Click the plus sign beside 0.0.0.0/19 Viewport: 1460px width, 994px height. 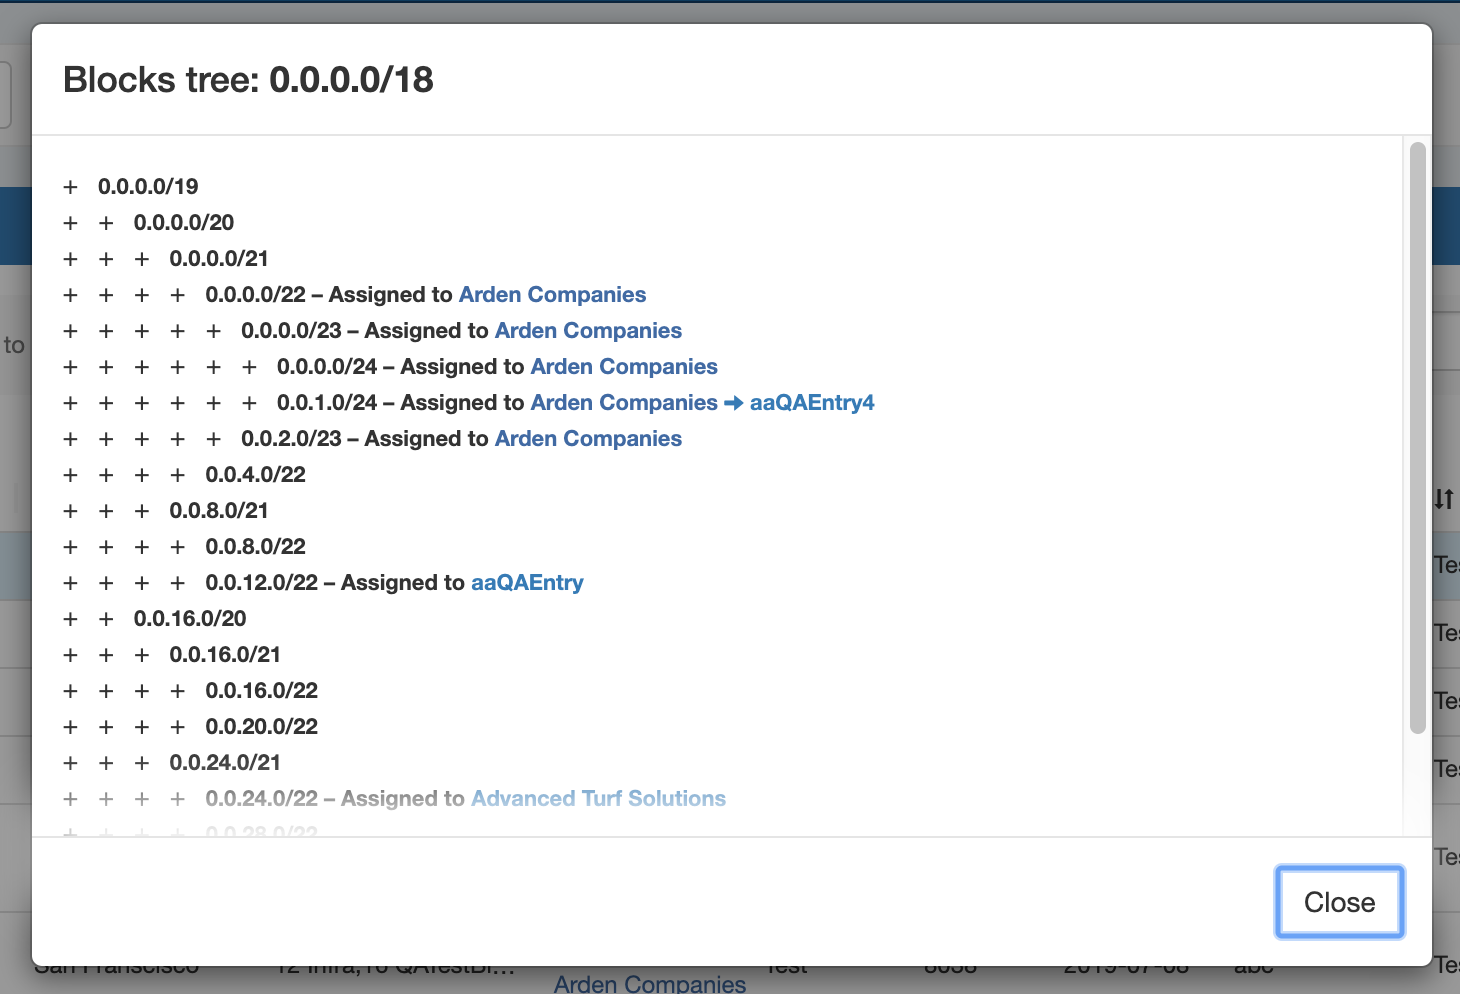point(70,187)
